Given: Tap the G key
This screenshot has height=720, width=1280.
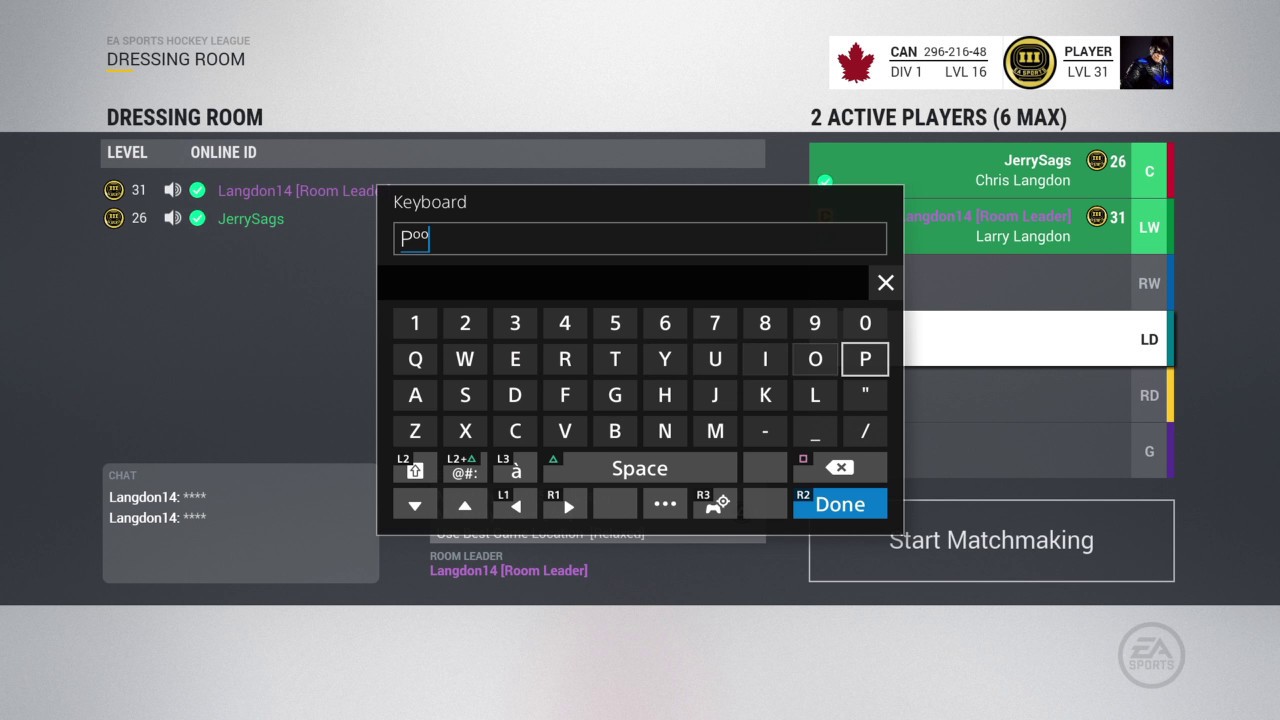Looking at the screenshot, I should pos(615,395).
